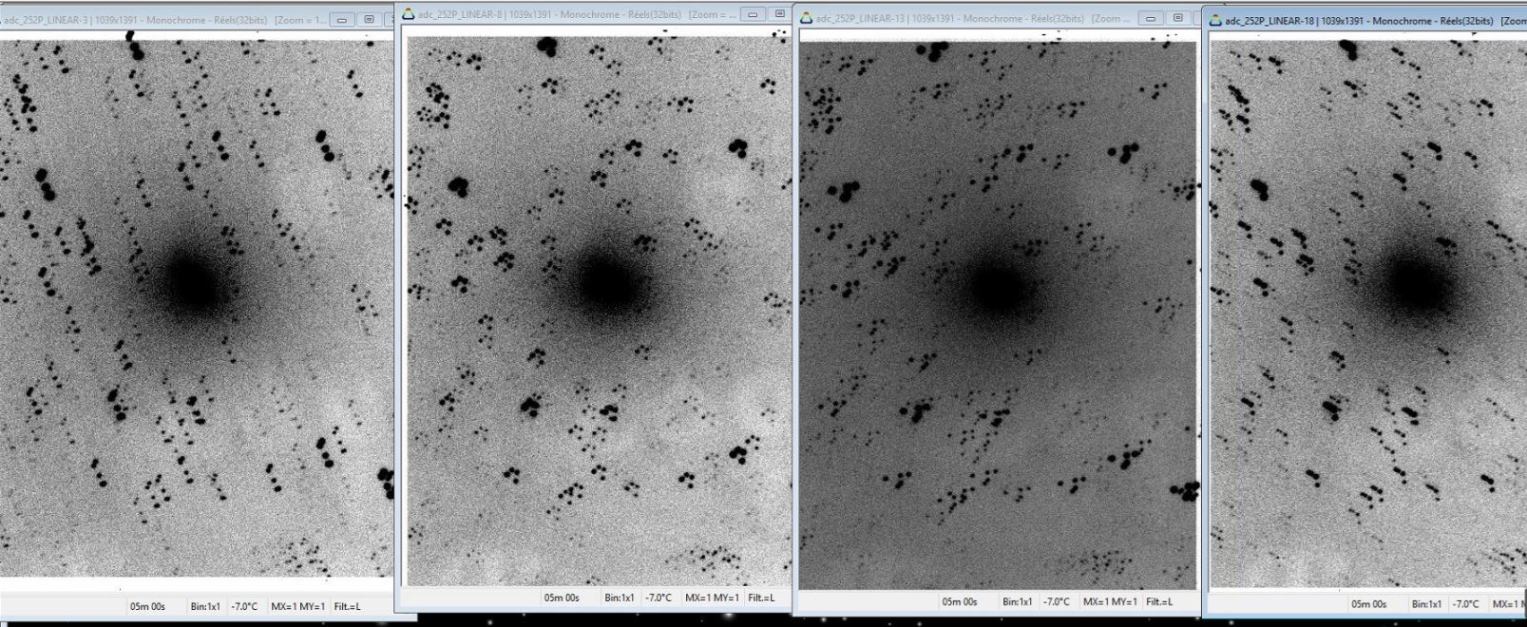Click the app icon of the LINEAR-8 window
This screenshot has width=1527, height=627.
point(408,14)
